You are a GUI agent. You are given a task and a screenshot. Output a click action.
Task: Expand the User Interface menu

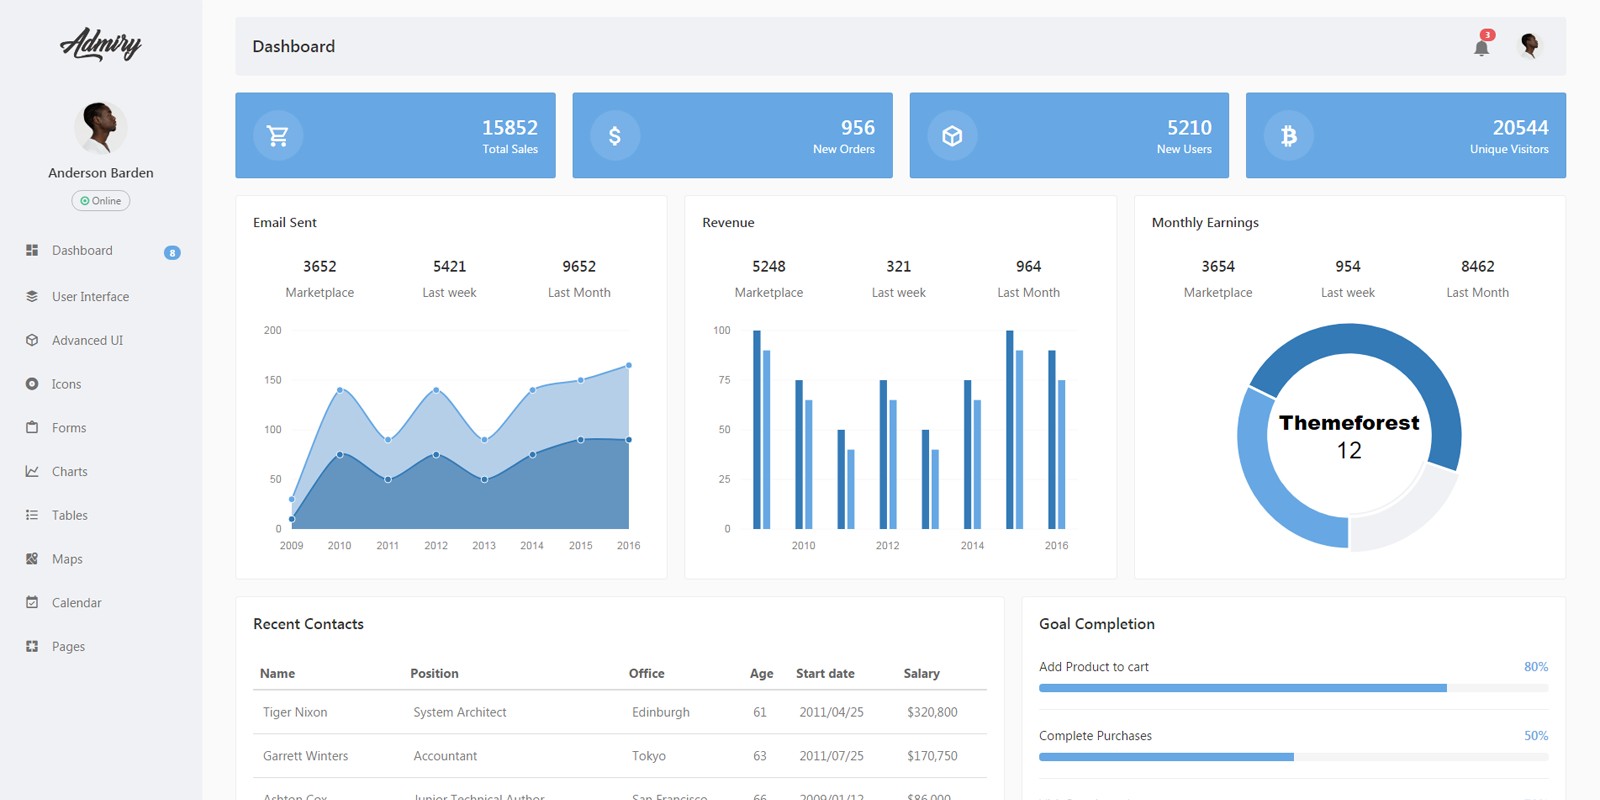[90, 297]
